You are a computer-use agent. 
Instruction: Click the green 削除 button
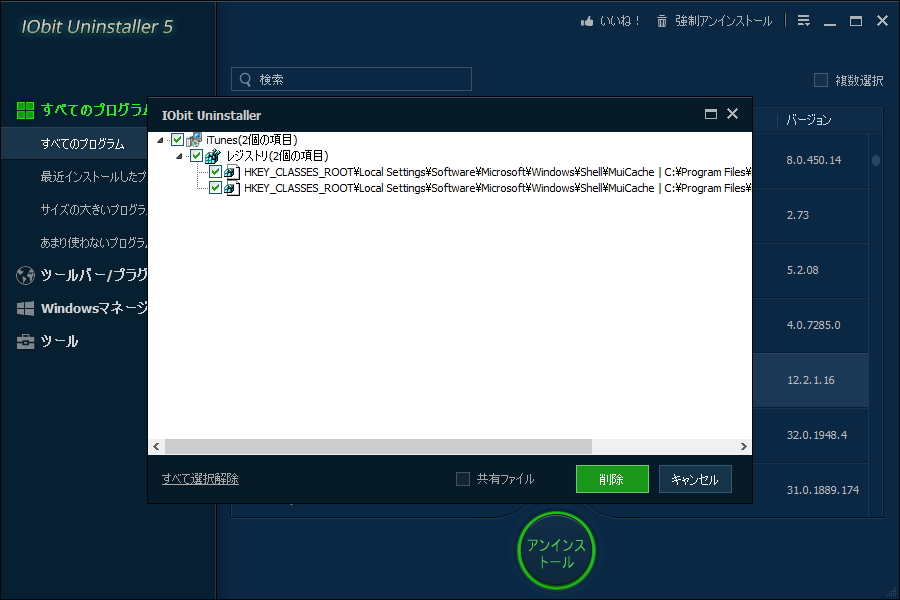click(x=612, y=479)
